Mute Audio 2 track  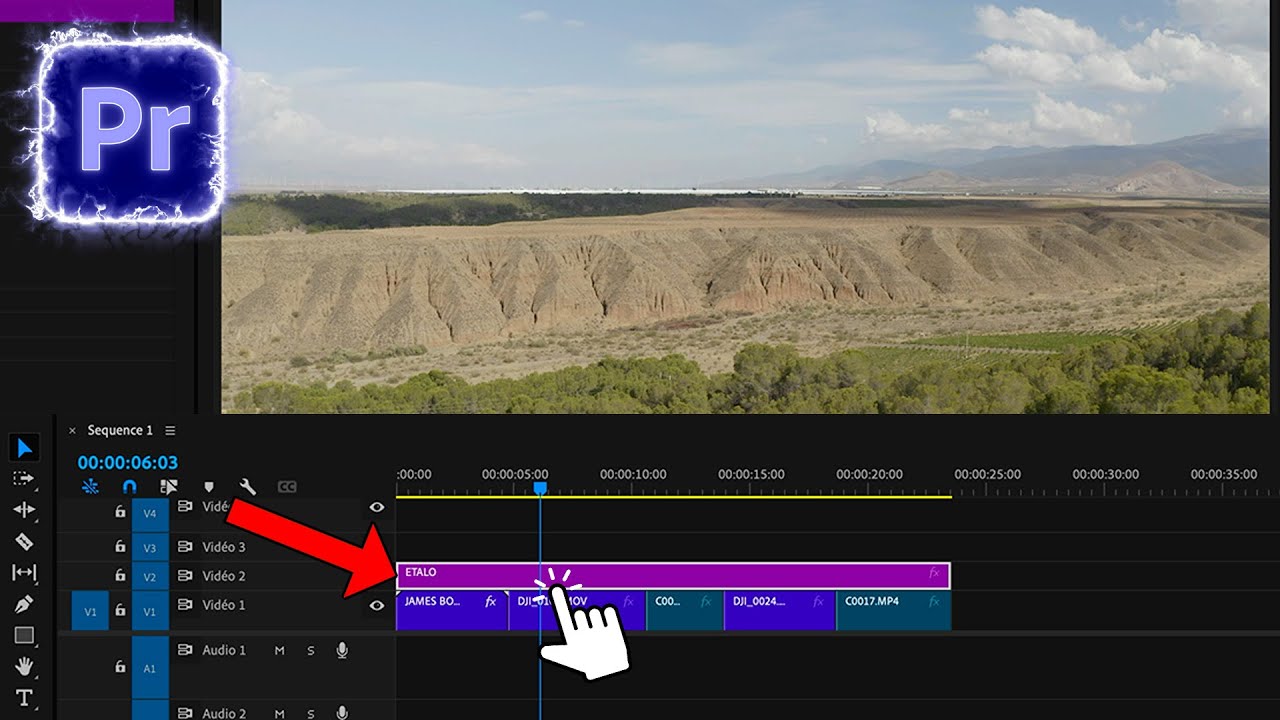click(x=279, y=713)
